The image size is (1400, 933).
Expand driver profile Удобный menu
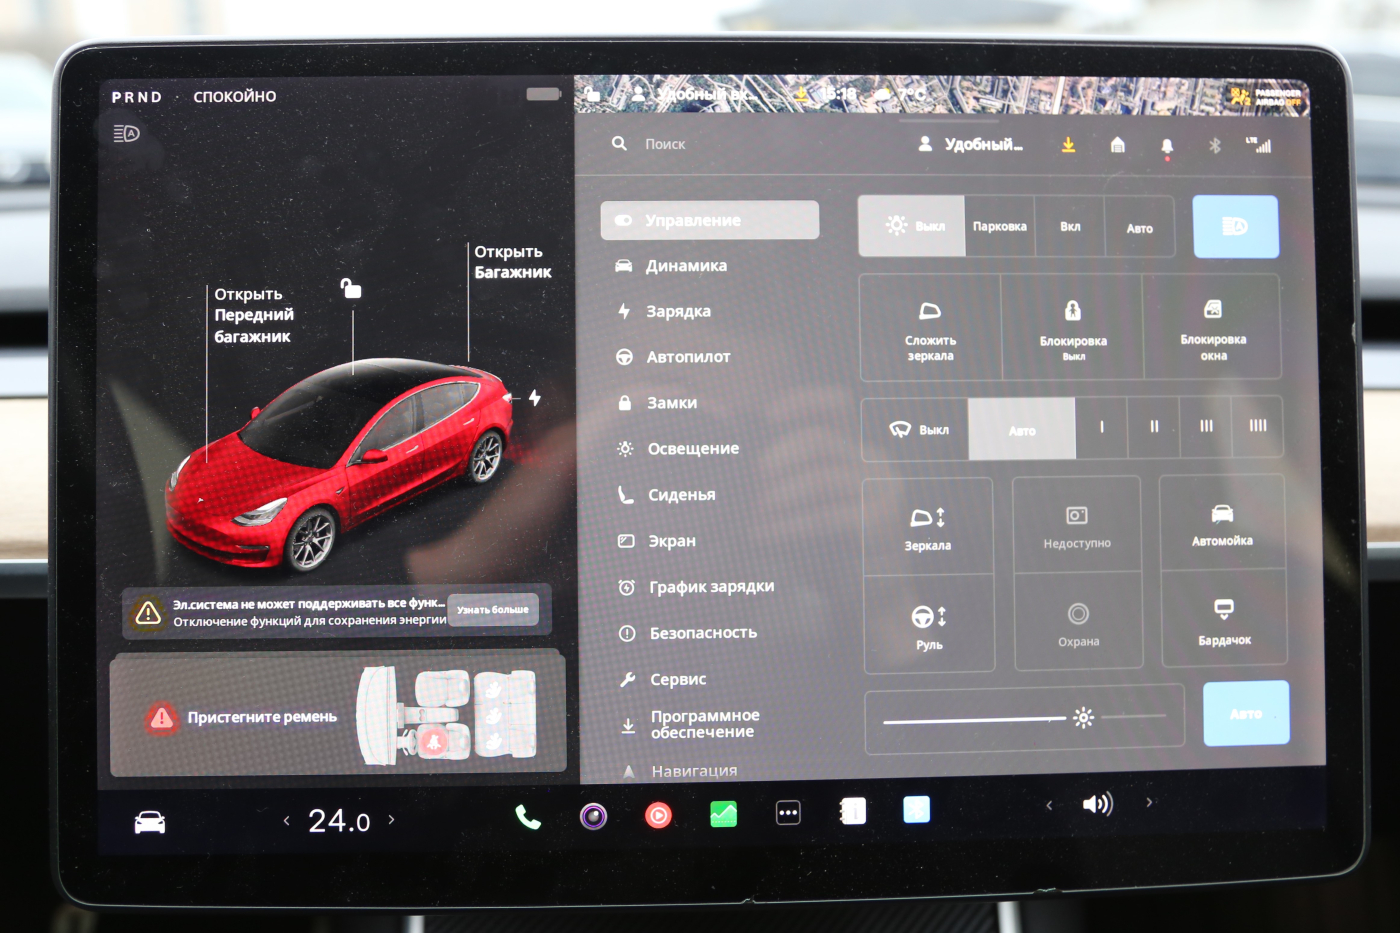[970, 144]
